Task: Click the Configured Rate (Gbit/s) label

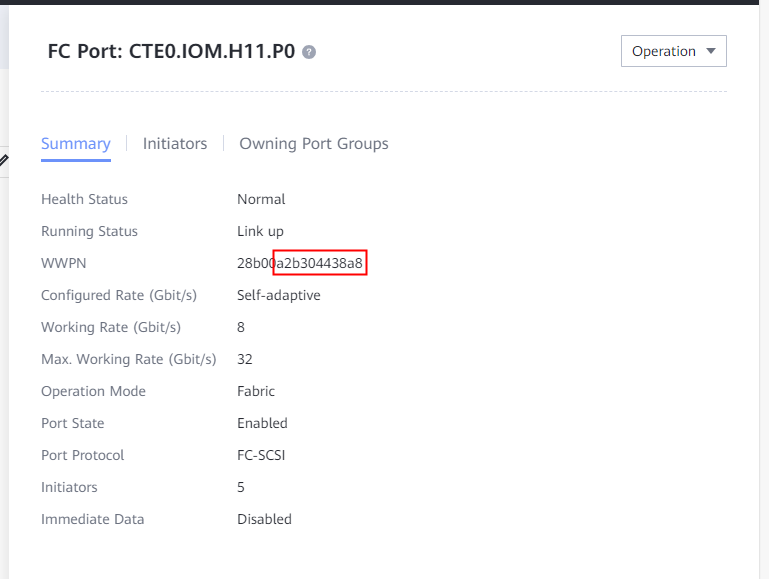Action: pos(119,295)
